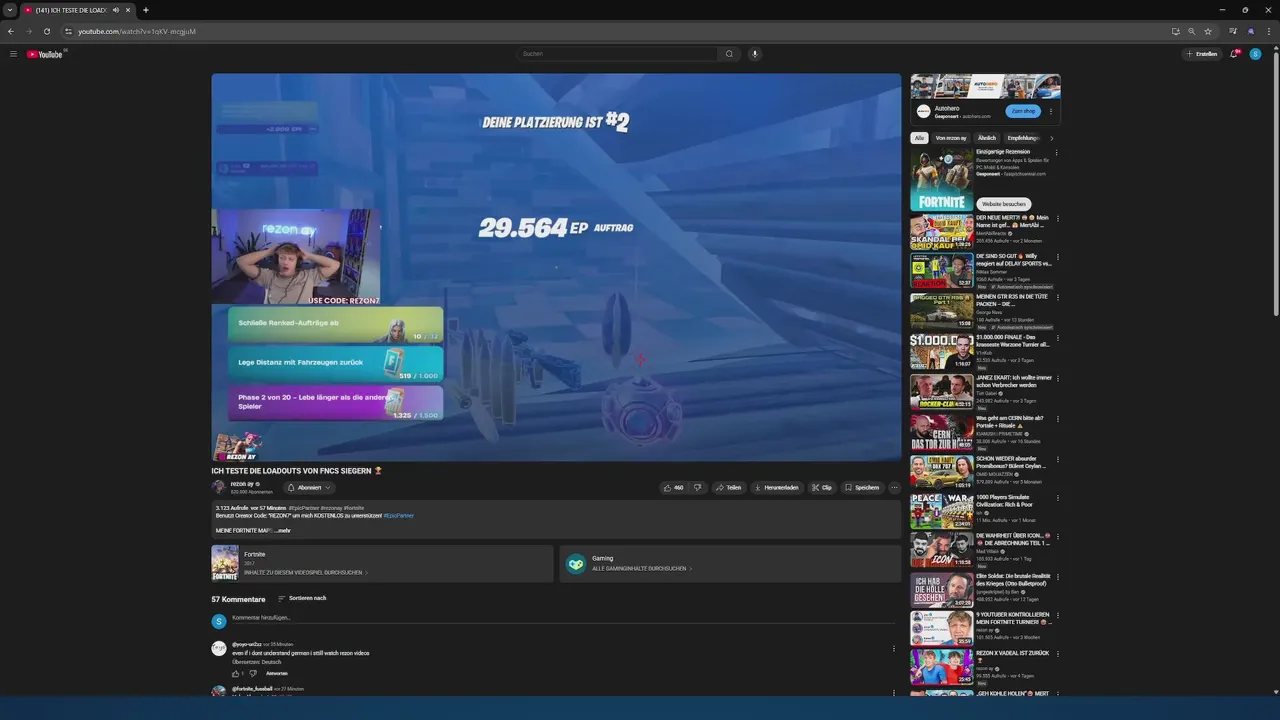Click the Teilen share button
The image size is (1280, 720).
tap(728, 488)
